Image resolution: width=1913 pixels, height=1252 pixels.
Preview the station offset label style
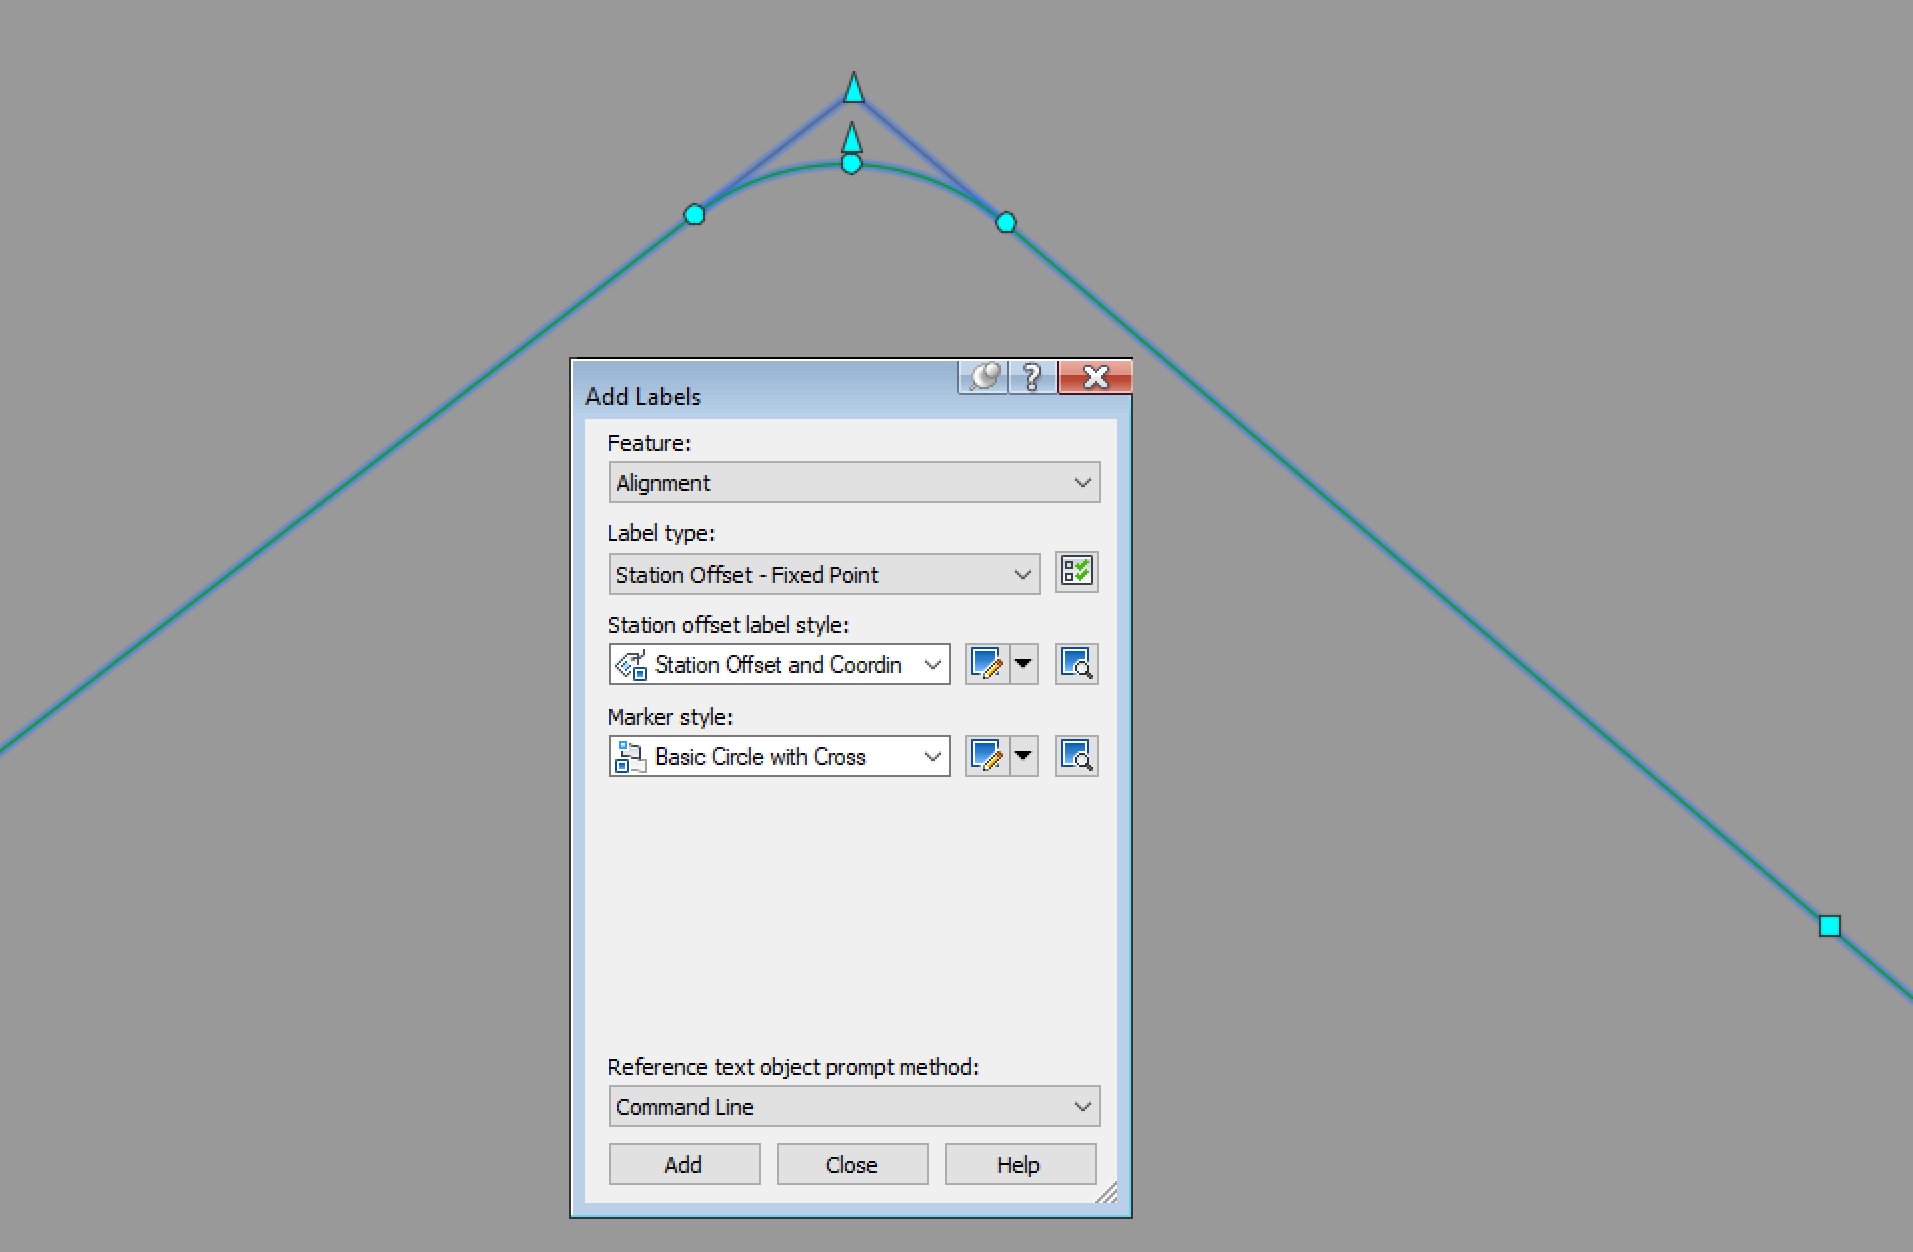click(1076, 663)
